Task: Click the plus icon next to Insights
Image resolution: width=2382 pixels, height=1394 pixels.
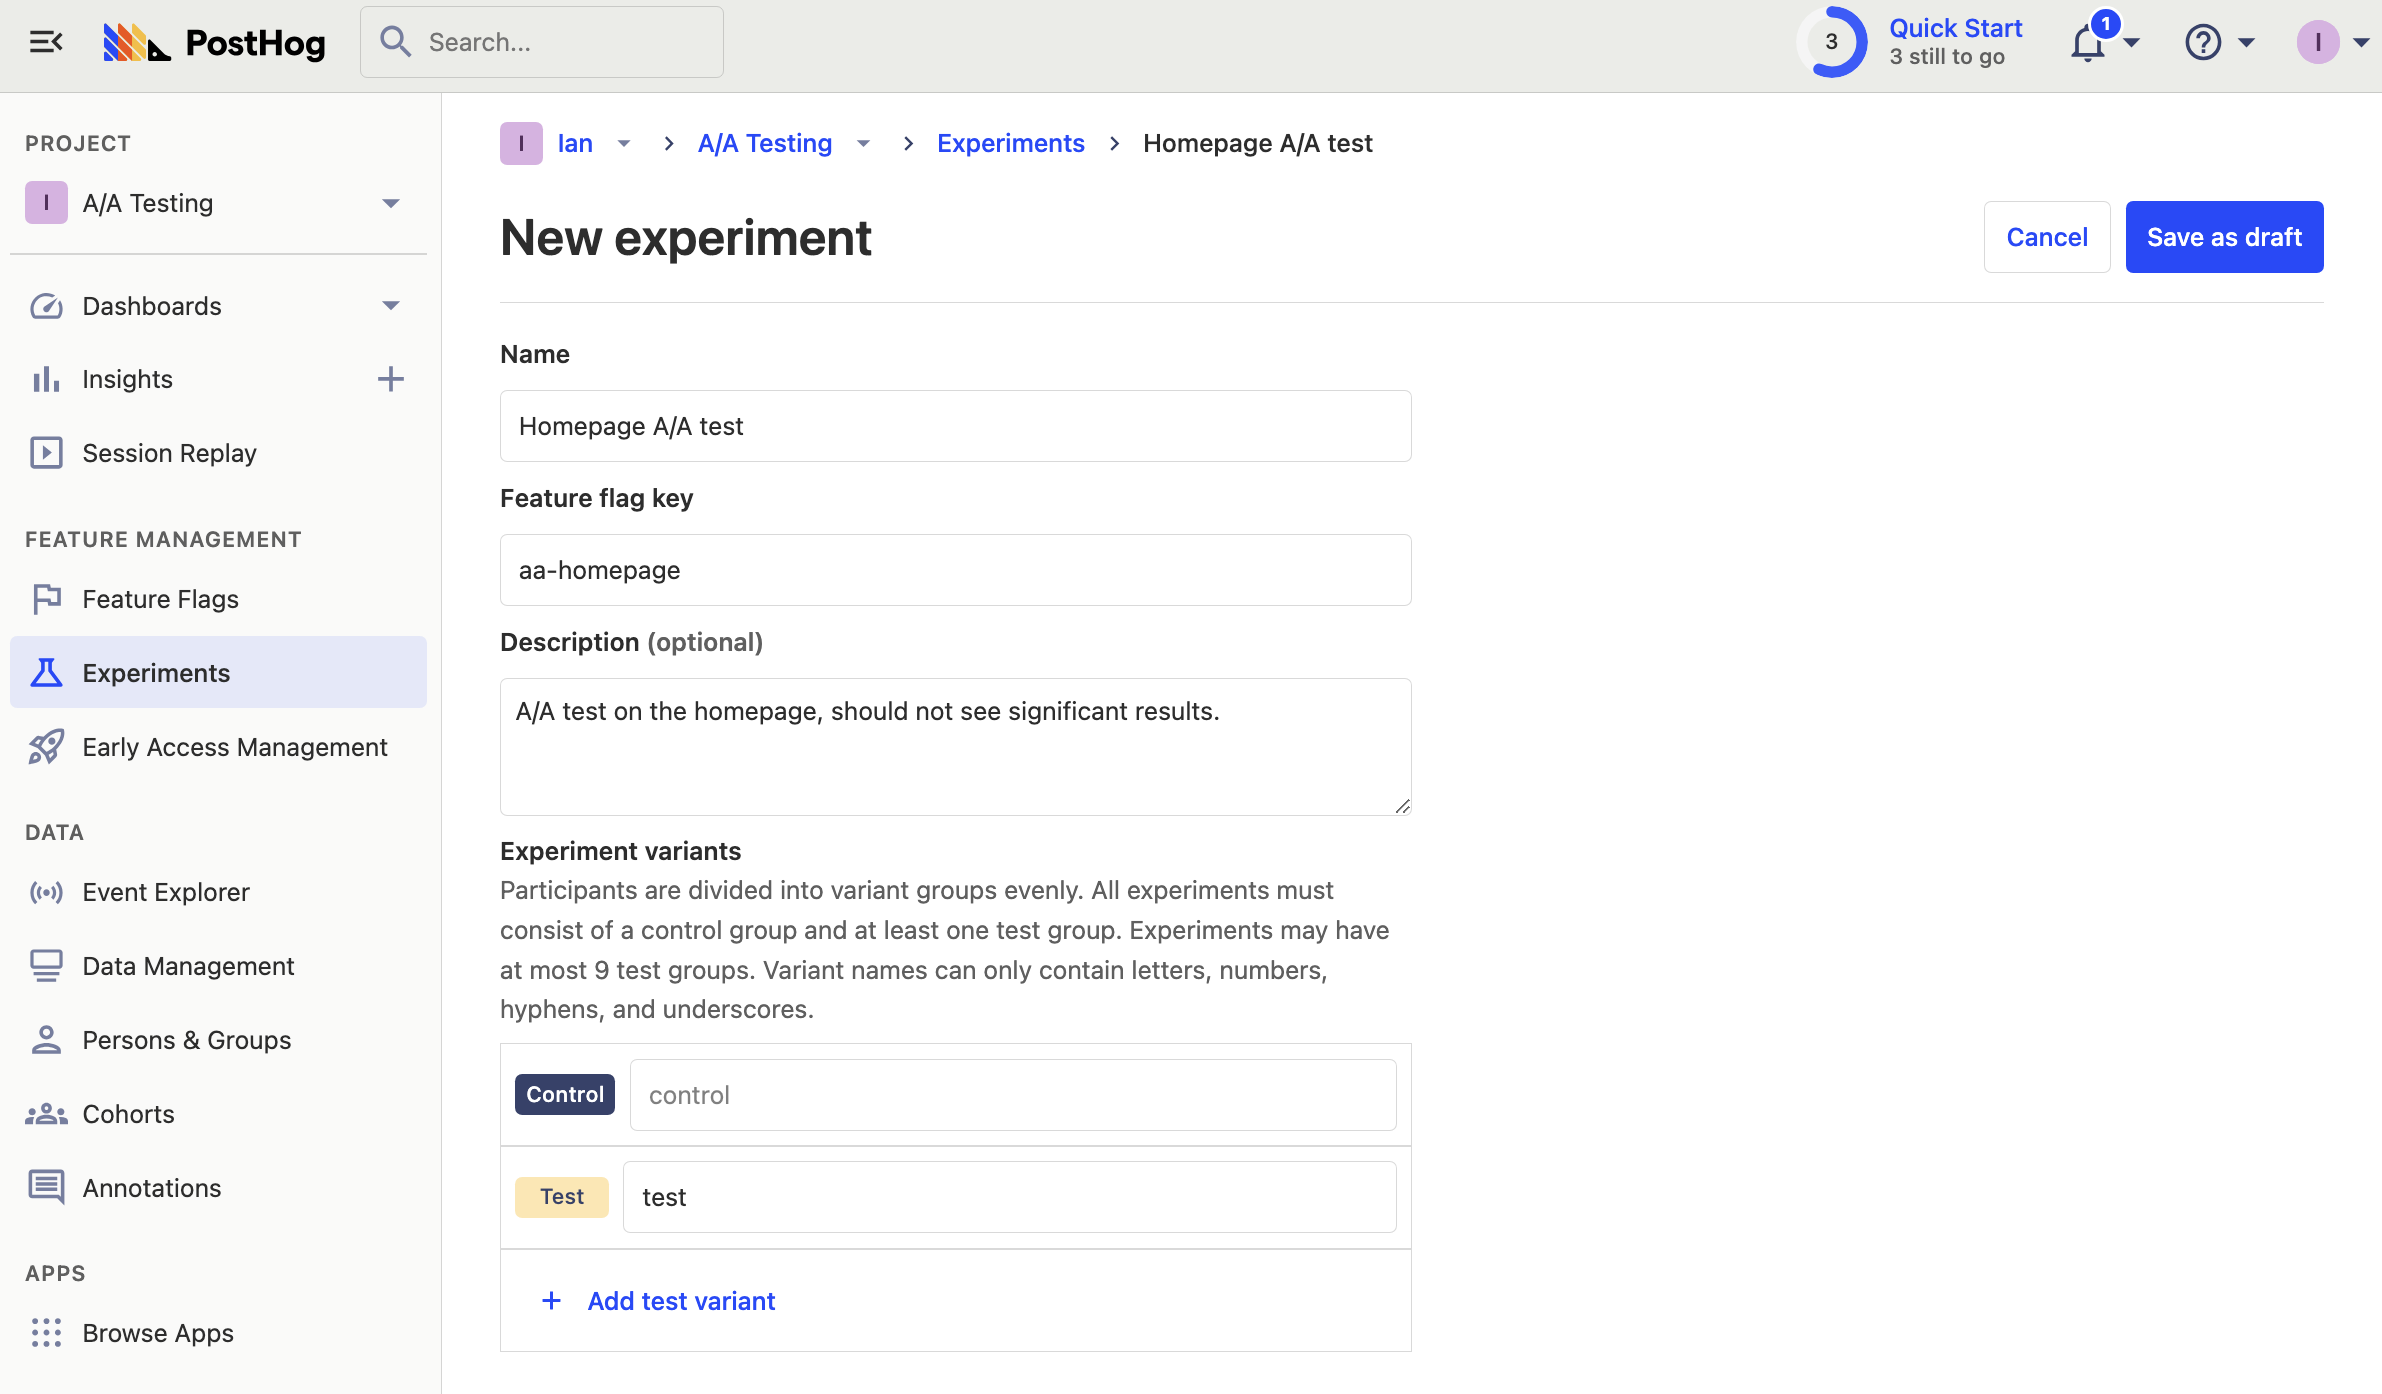Action: pyautogui.click(x=390, y=379)
